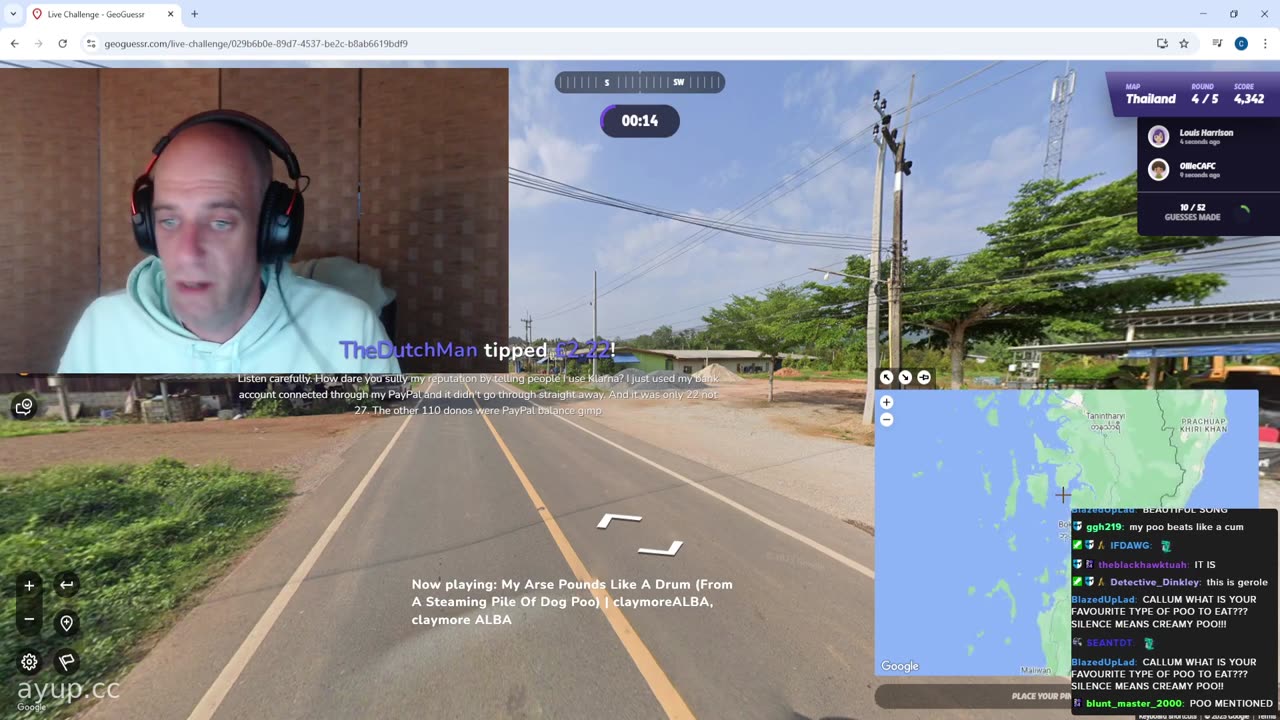This screenshot has height=720, width=1280.
Task: Click username blunt_master_2000 in chat
Action: 1134,703
